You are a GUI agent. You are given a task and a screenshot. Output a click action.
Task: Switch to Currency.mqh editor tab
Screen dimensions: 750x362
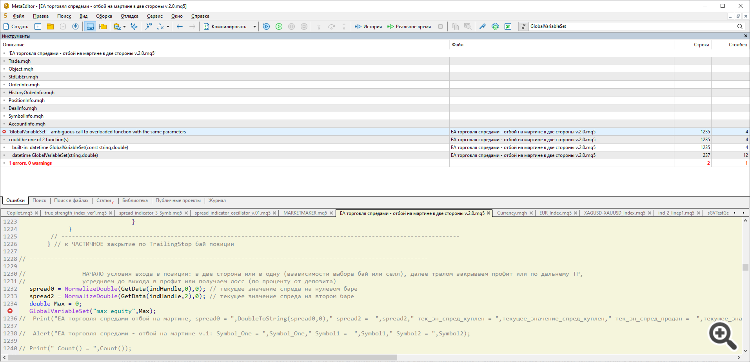[514, 212]
